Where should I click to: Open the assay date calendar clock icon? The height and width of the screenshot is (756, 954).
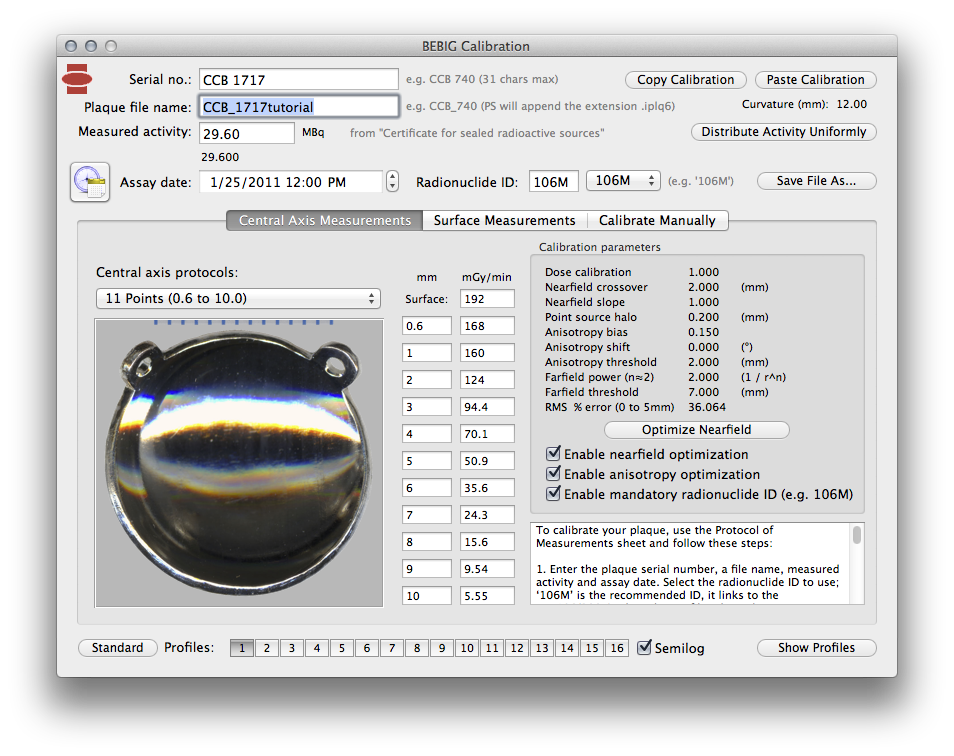pyautogui.click(x=90, y=182)
